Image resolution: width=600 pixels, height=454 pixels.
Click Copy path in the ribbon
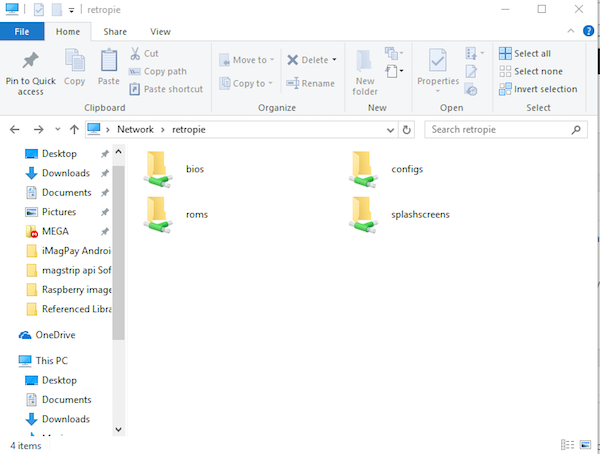[158, 72]
